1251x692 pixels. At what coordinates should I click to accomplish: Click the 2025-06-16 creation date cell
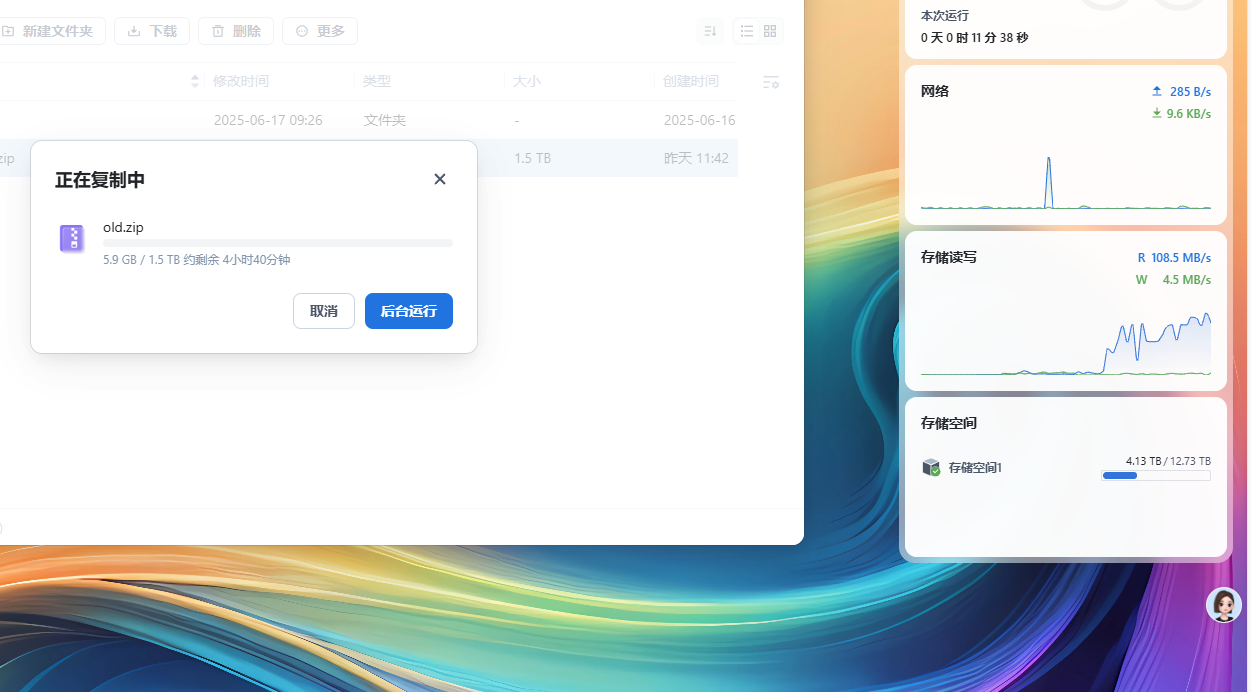tap(700, 120)
